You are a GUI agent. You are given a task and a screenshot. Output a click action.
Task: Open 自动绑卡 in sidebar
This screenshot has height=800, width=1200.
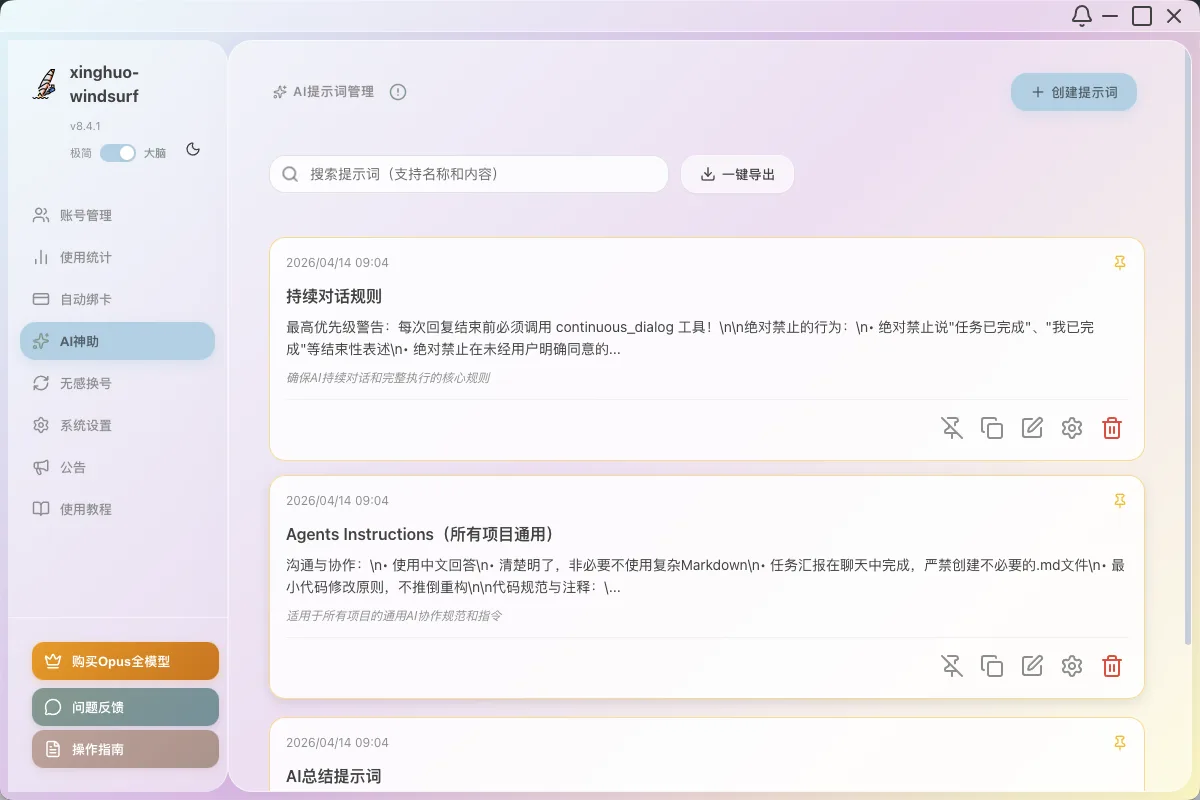coord(117,299)
